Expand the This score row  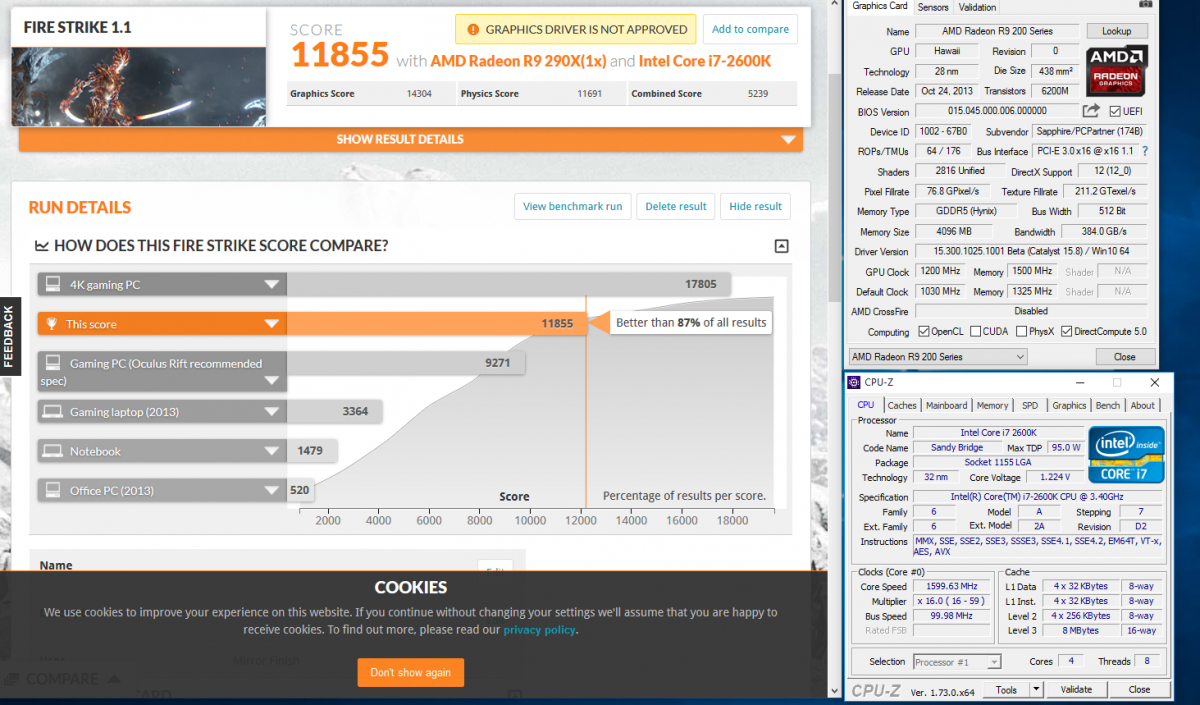pos(271,323)
